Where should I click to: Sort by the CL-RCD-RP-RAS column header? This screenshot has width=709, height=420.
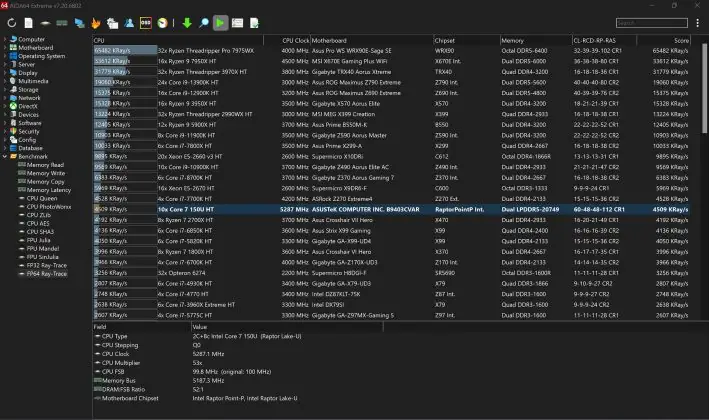coord(604,40)
